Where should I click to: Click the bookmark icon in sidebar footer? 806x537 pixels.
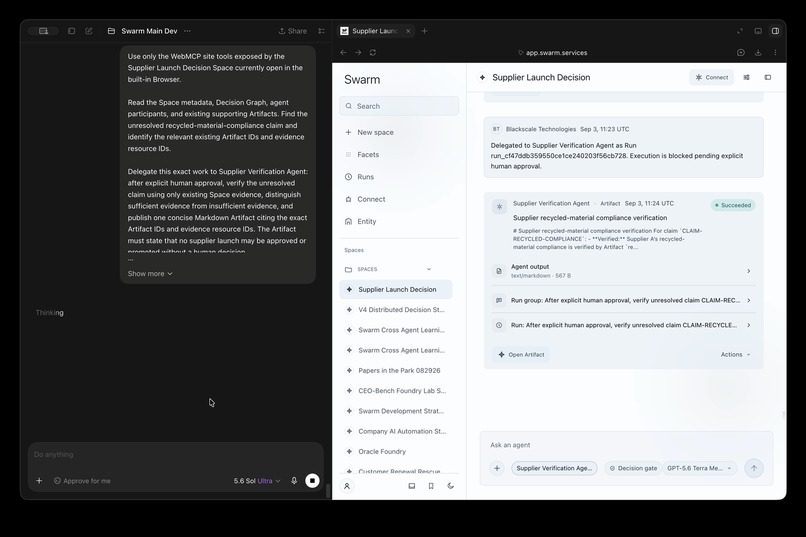pos(431,486)
